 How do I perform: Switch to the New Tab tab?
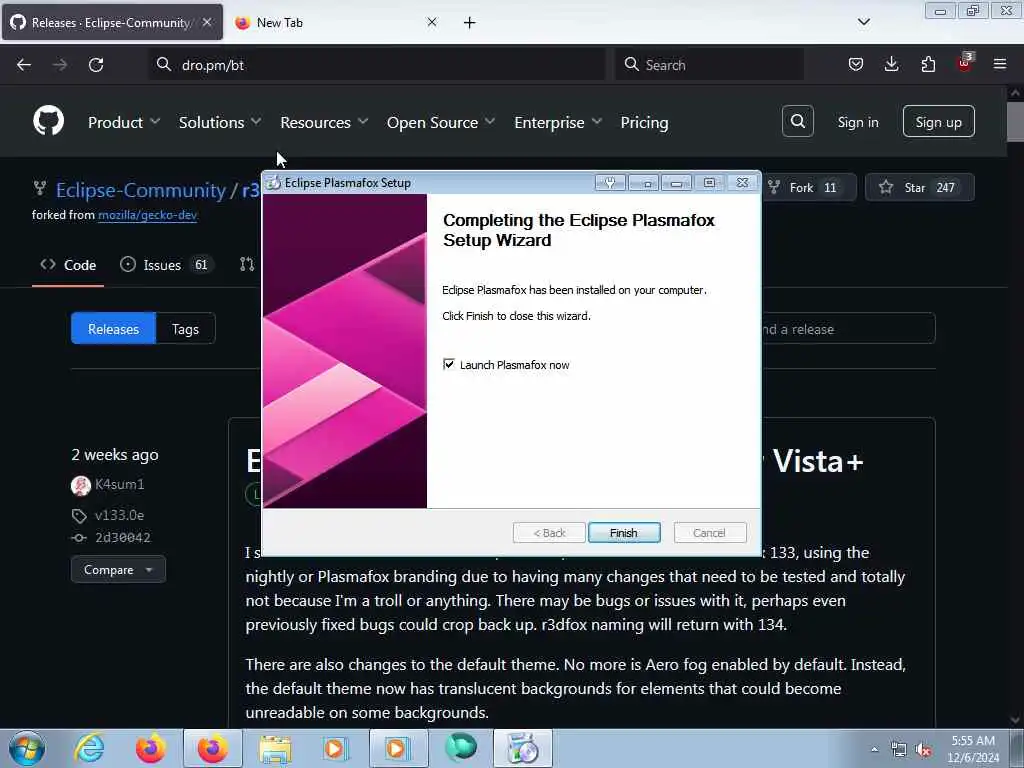click(336, 22)
